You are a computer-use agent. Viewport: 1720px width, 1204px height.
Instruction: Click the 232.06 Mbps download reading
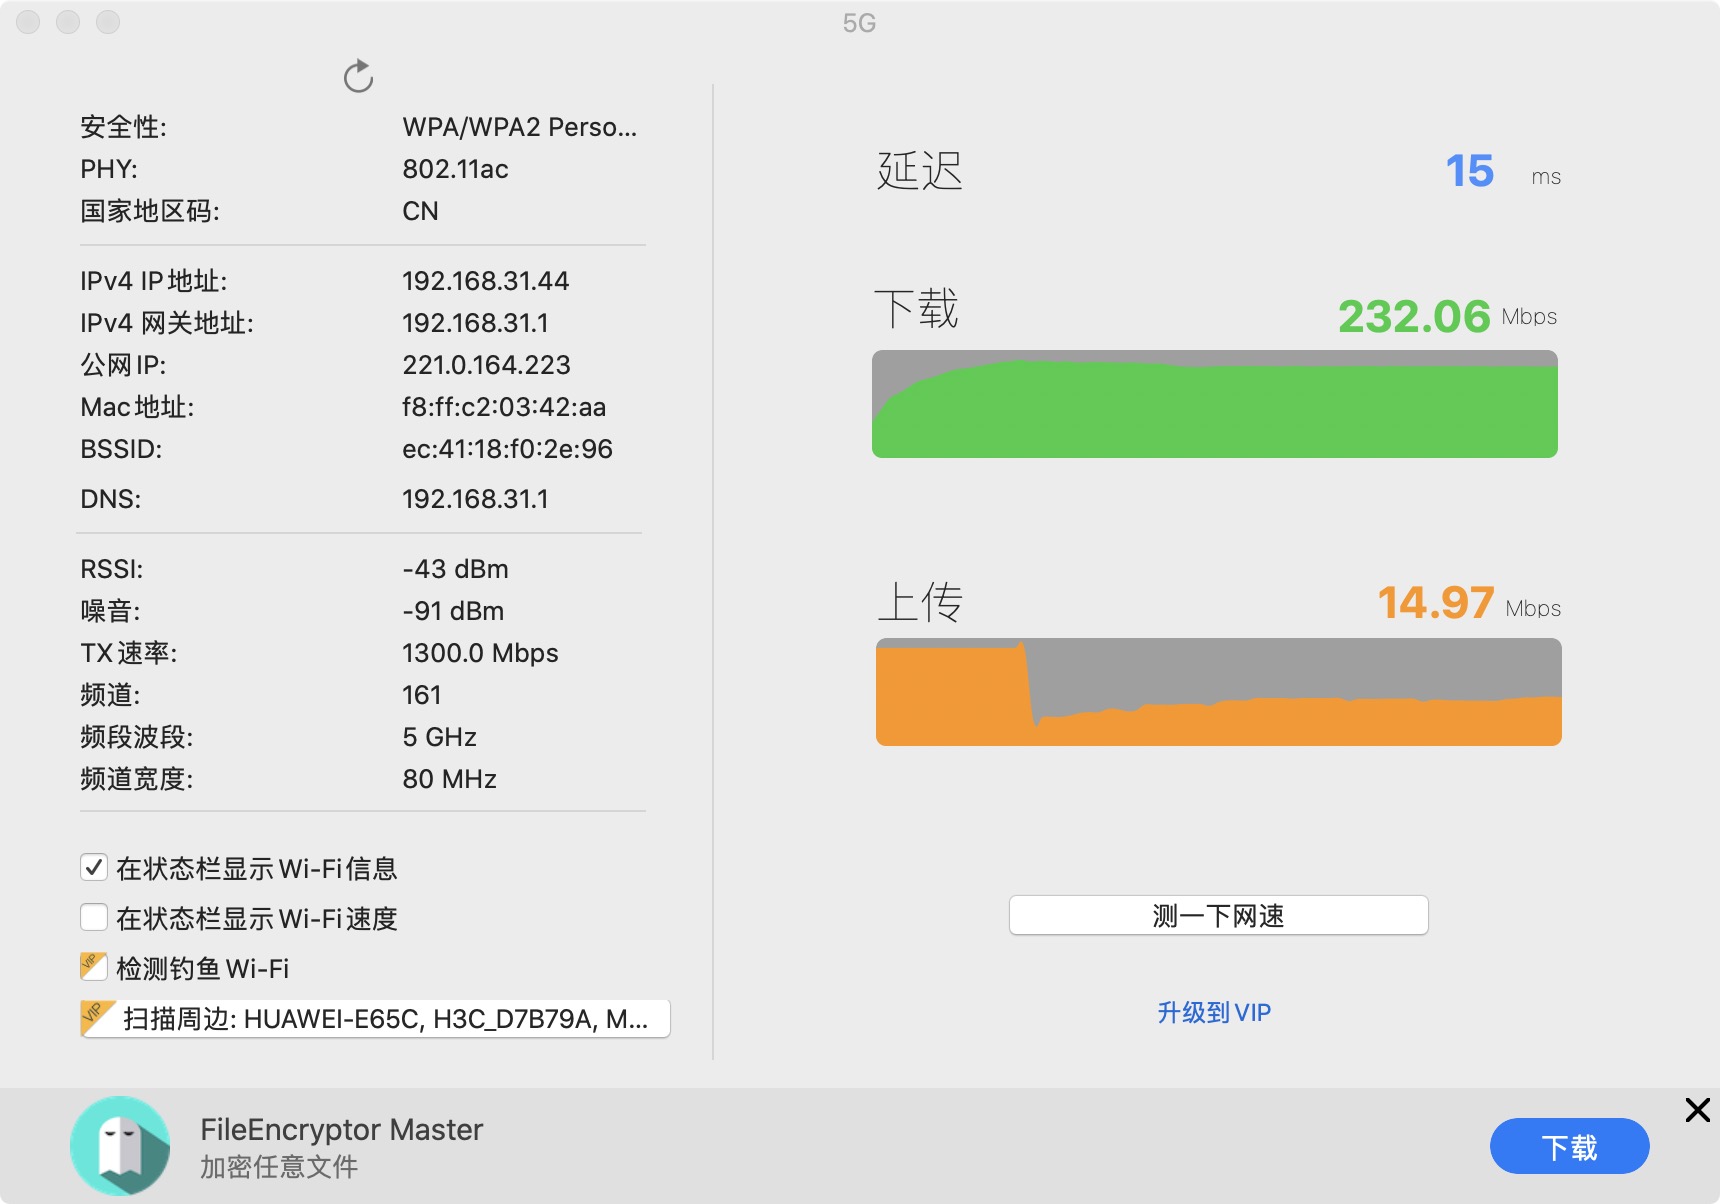[x=1414, y=317]
